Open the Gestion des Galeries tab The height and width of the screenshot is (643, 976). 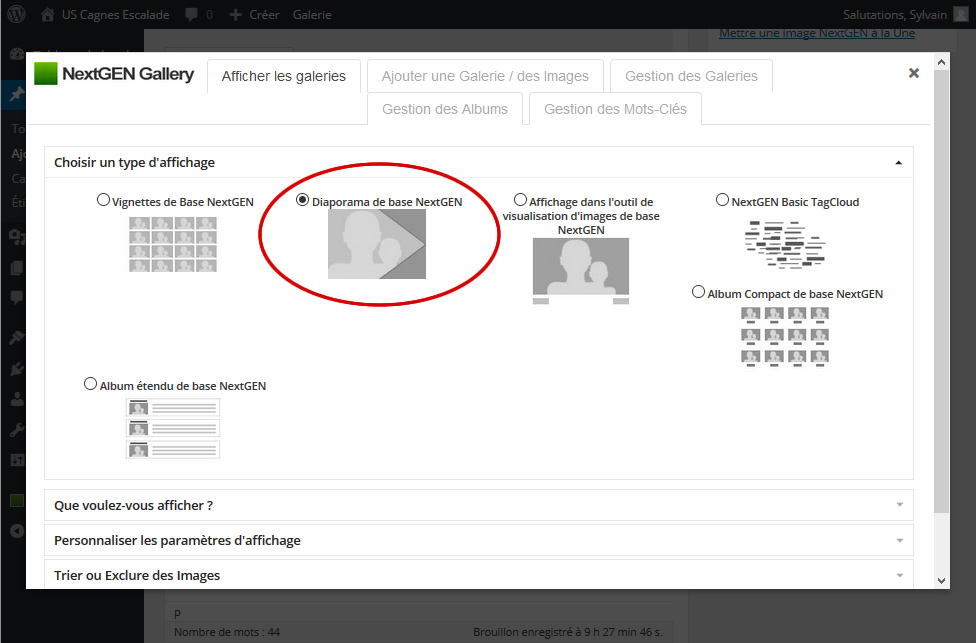[692, 76]
